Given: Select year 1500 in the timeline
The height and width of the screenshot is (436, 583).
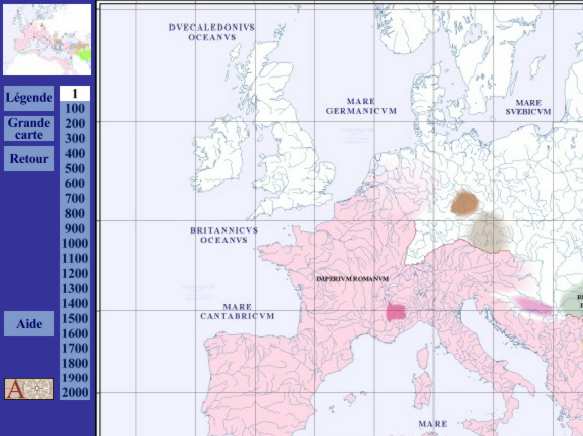Looking at the screenshot, I should (x=75, y=318).
